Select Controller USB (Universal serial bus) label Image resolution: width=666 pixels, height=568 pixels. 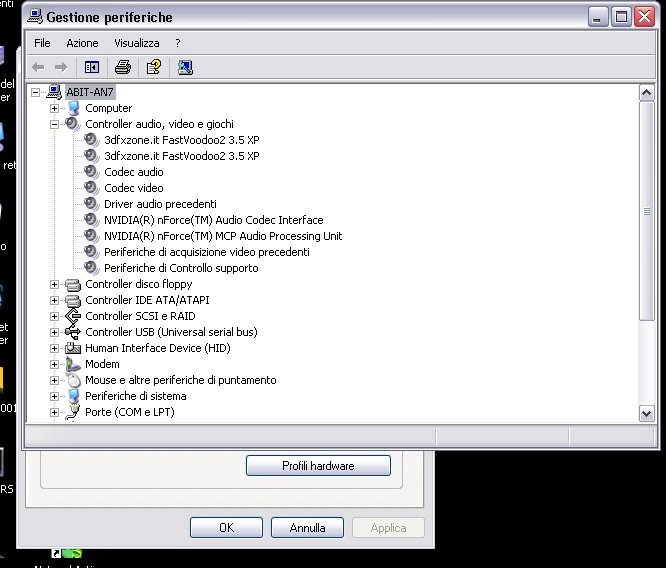point(171,332)
